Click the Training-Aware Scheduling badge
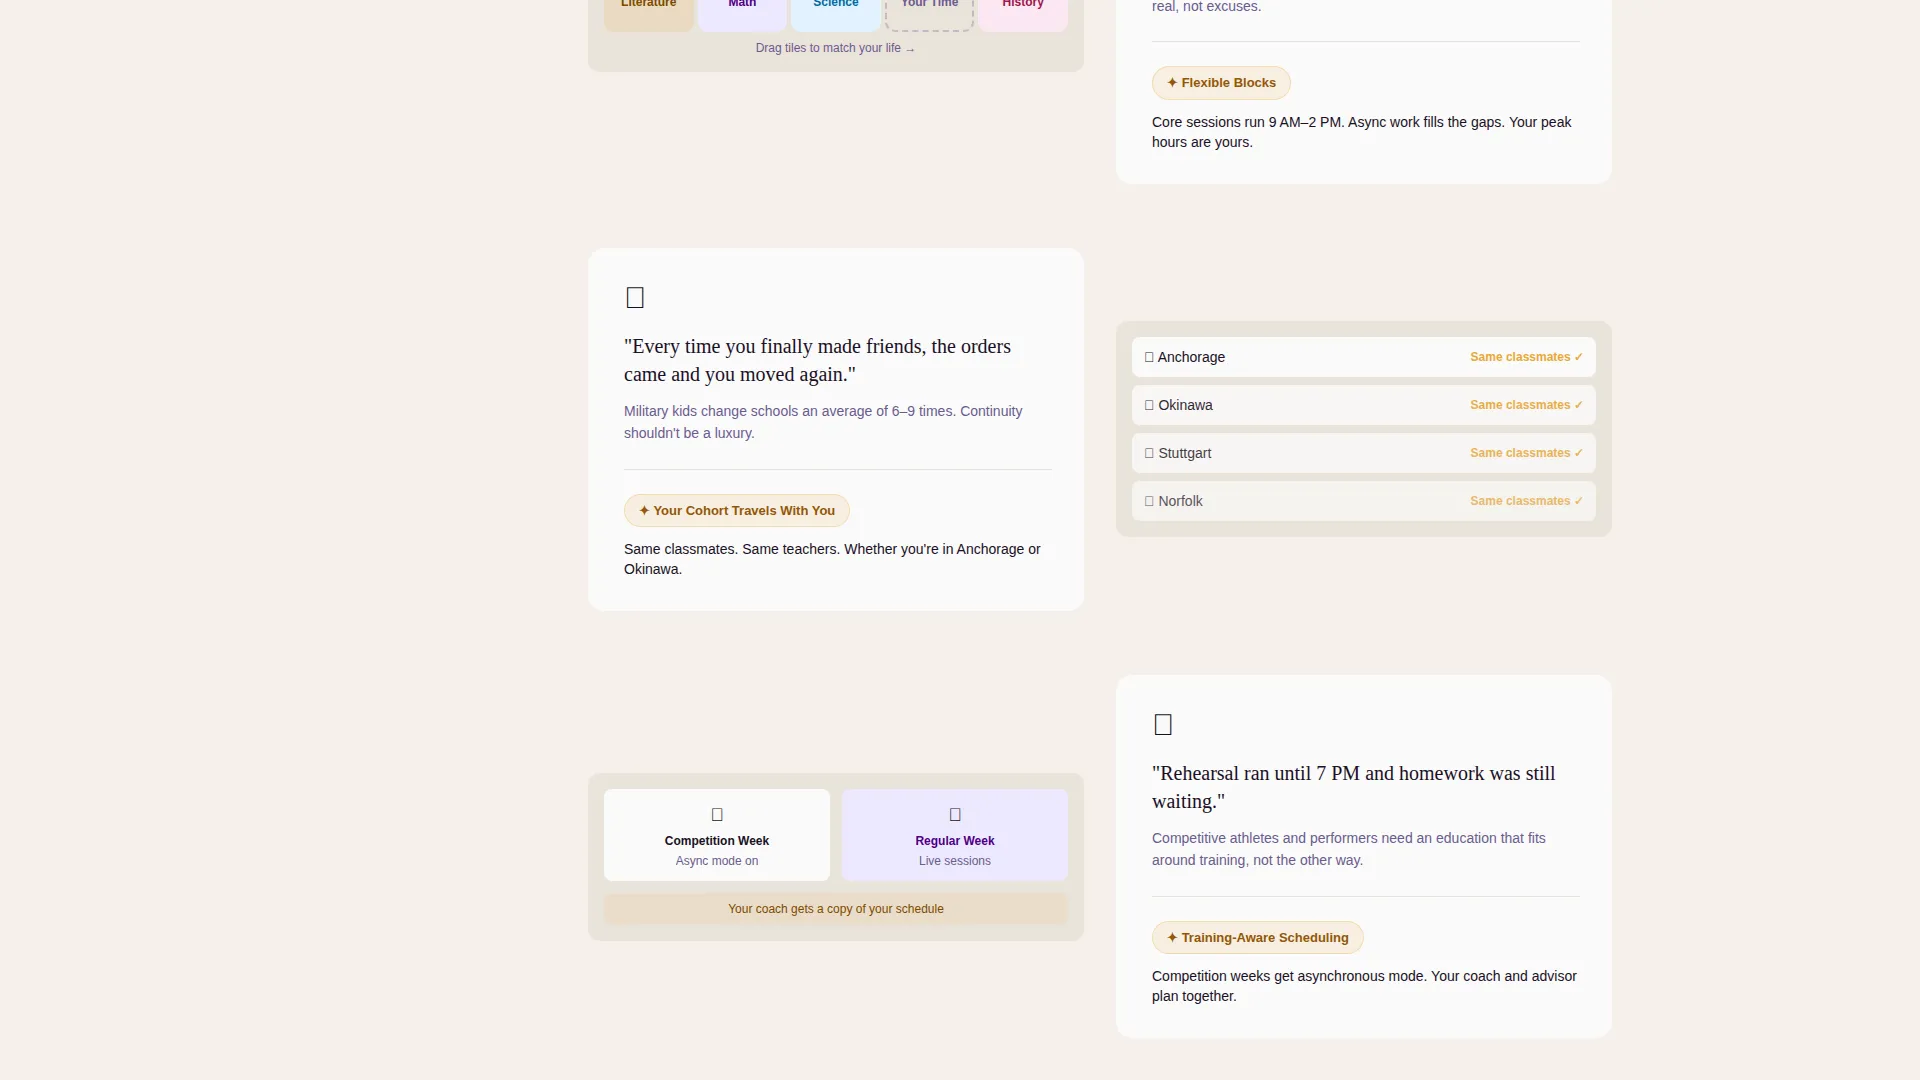1920x1080 pixels. click(x=1258, y=938)
